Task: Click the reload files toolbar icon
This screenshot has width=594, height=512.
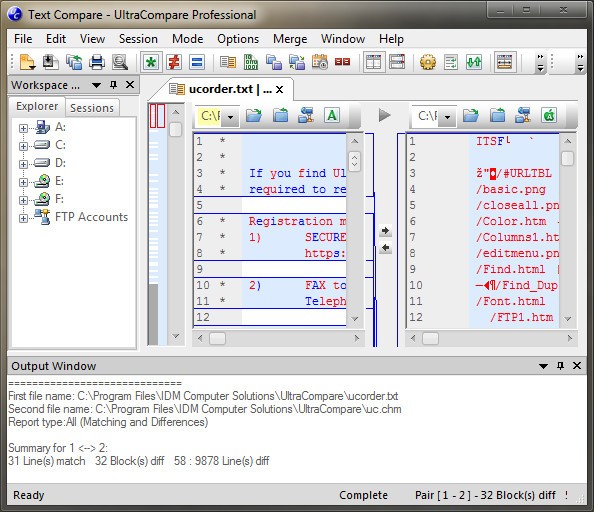Action: (x=74, y=62)
